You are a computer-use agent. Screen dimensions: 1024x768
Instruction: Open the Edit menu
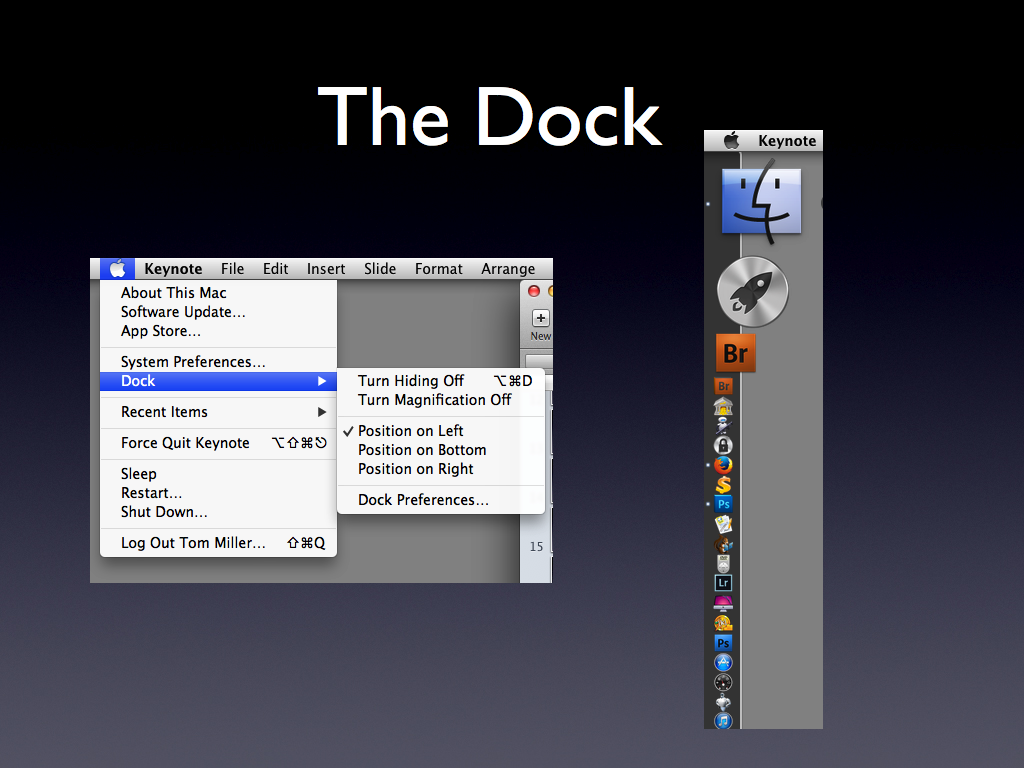click(x=276, y=268)
